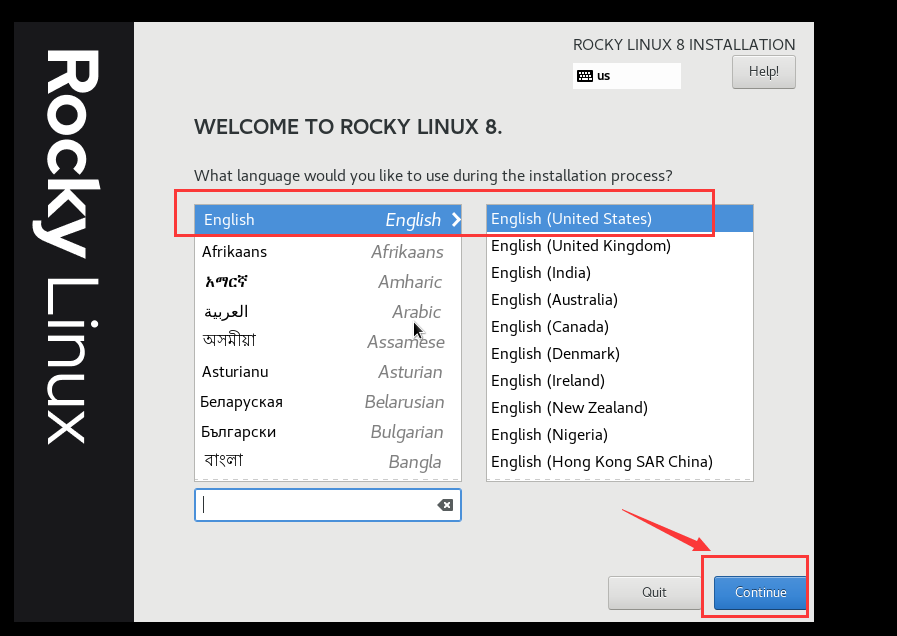Image resolution: width=897 pixels, height=636 pixels.
Task: Select English (Australia) locale
Action: (620, 300)
